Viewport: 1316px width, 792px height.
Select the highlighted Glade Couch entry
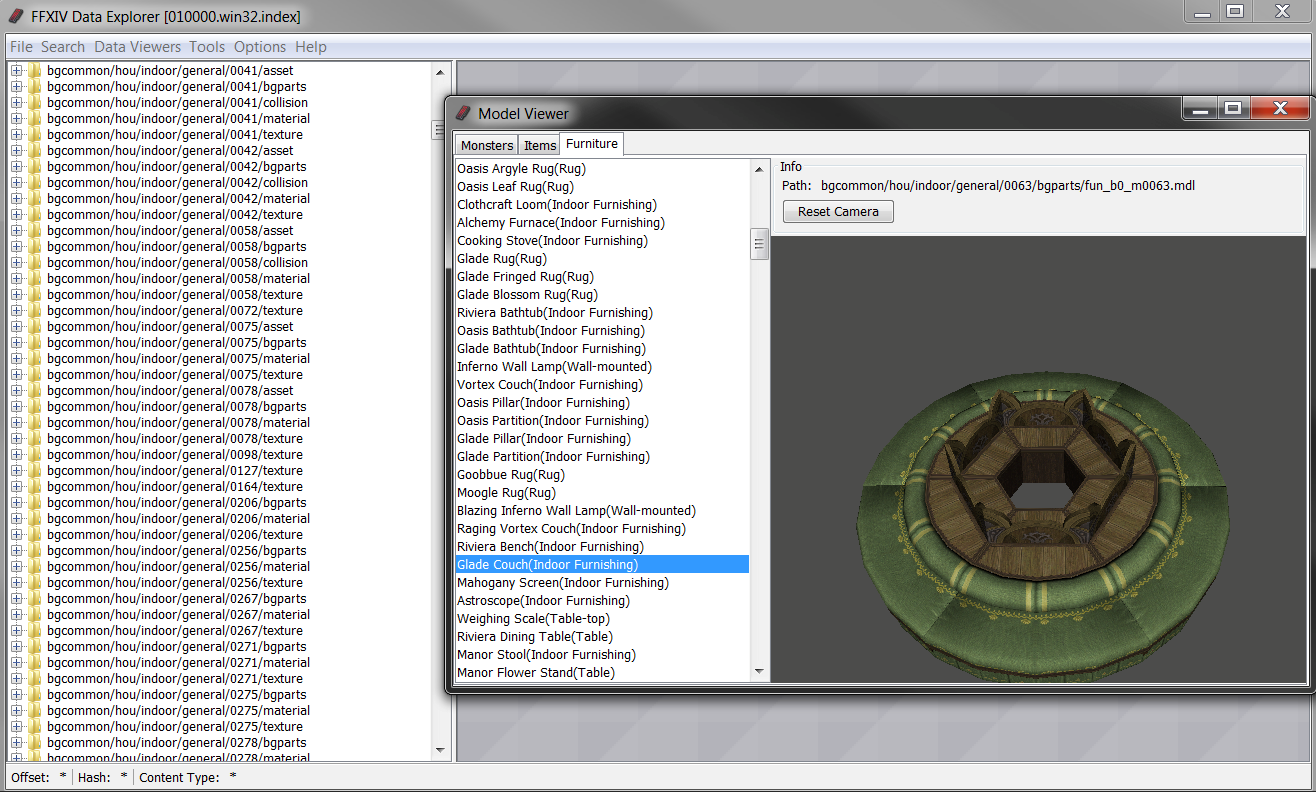(x=603, y=565)
